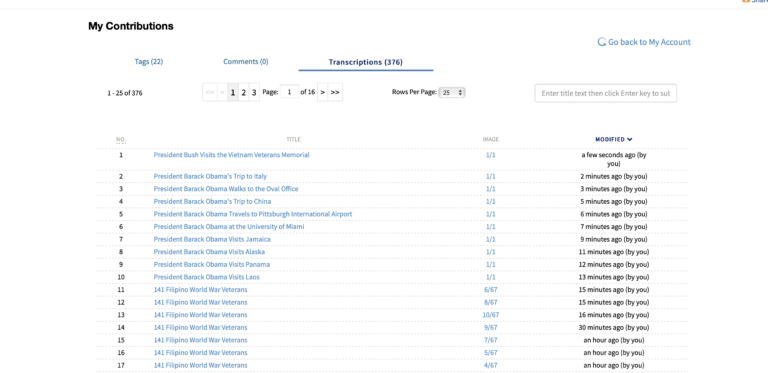Viewport: 768px width, 373px height.
Task: Open 141 Filipino World War Veterans in row 17
Action: pyautogui.click(x=200, y=366)
